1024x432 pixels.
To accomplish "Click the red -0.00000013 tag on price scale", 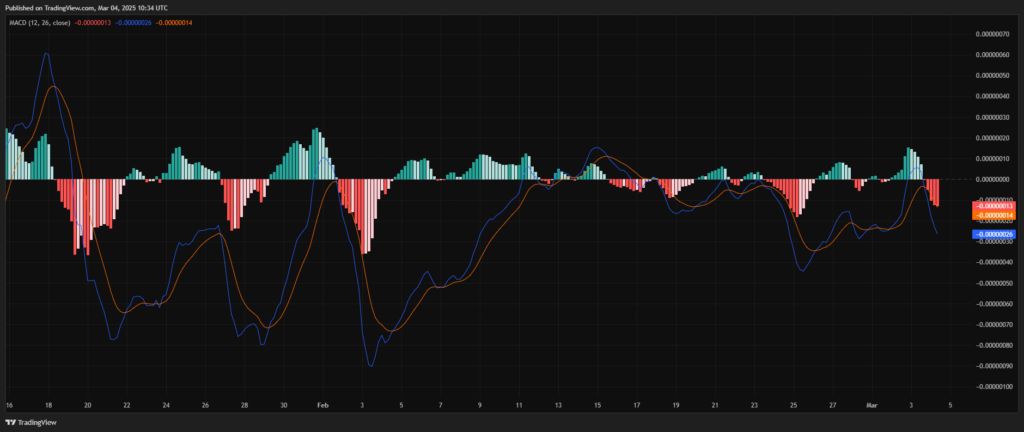I will click(993, 206).
